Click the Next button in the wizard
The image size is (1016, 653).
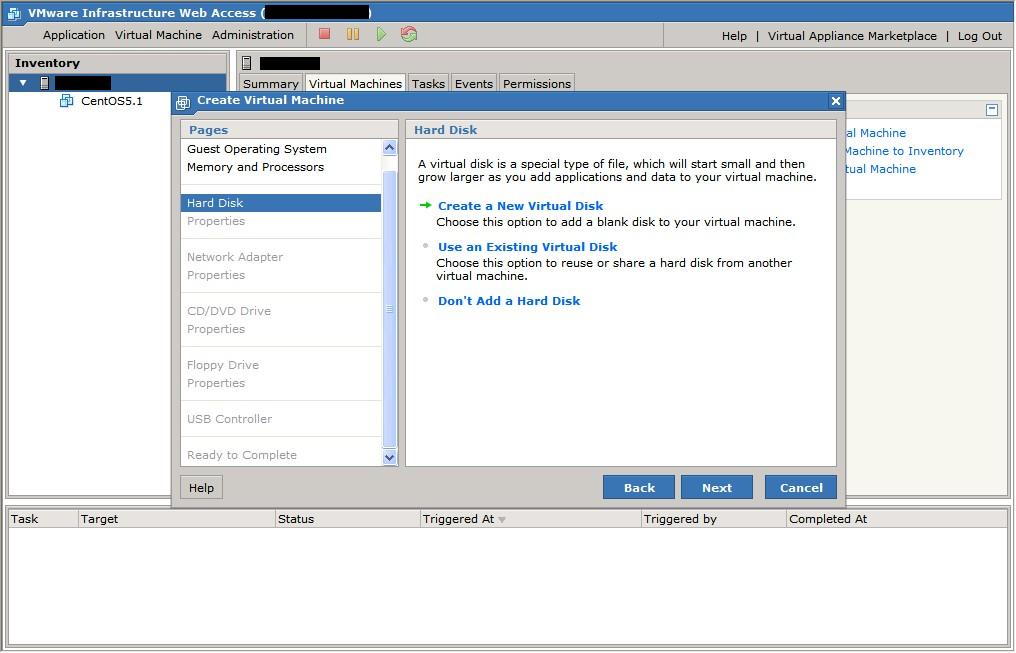point(717,488)
